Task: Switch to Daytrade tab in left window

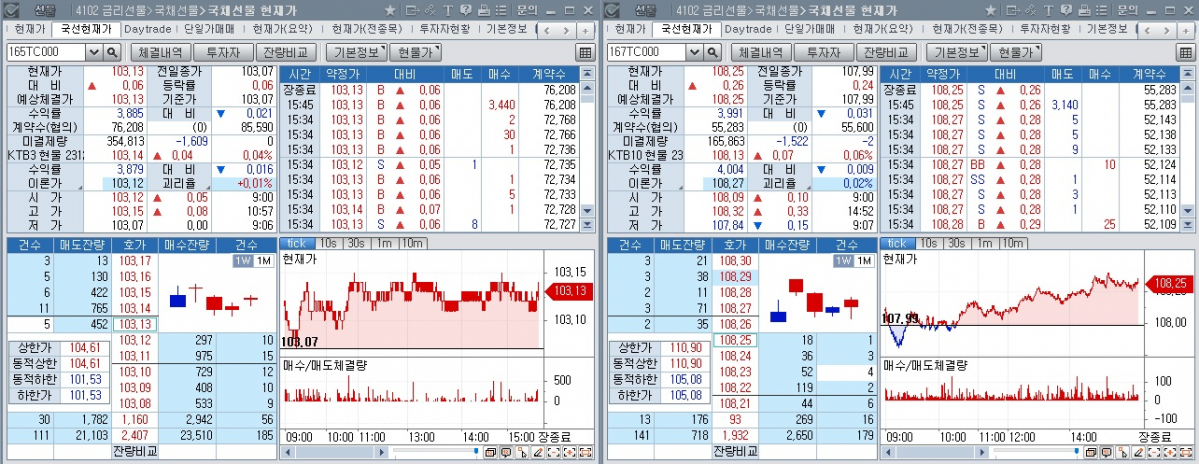Action: [148, 29]
